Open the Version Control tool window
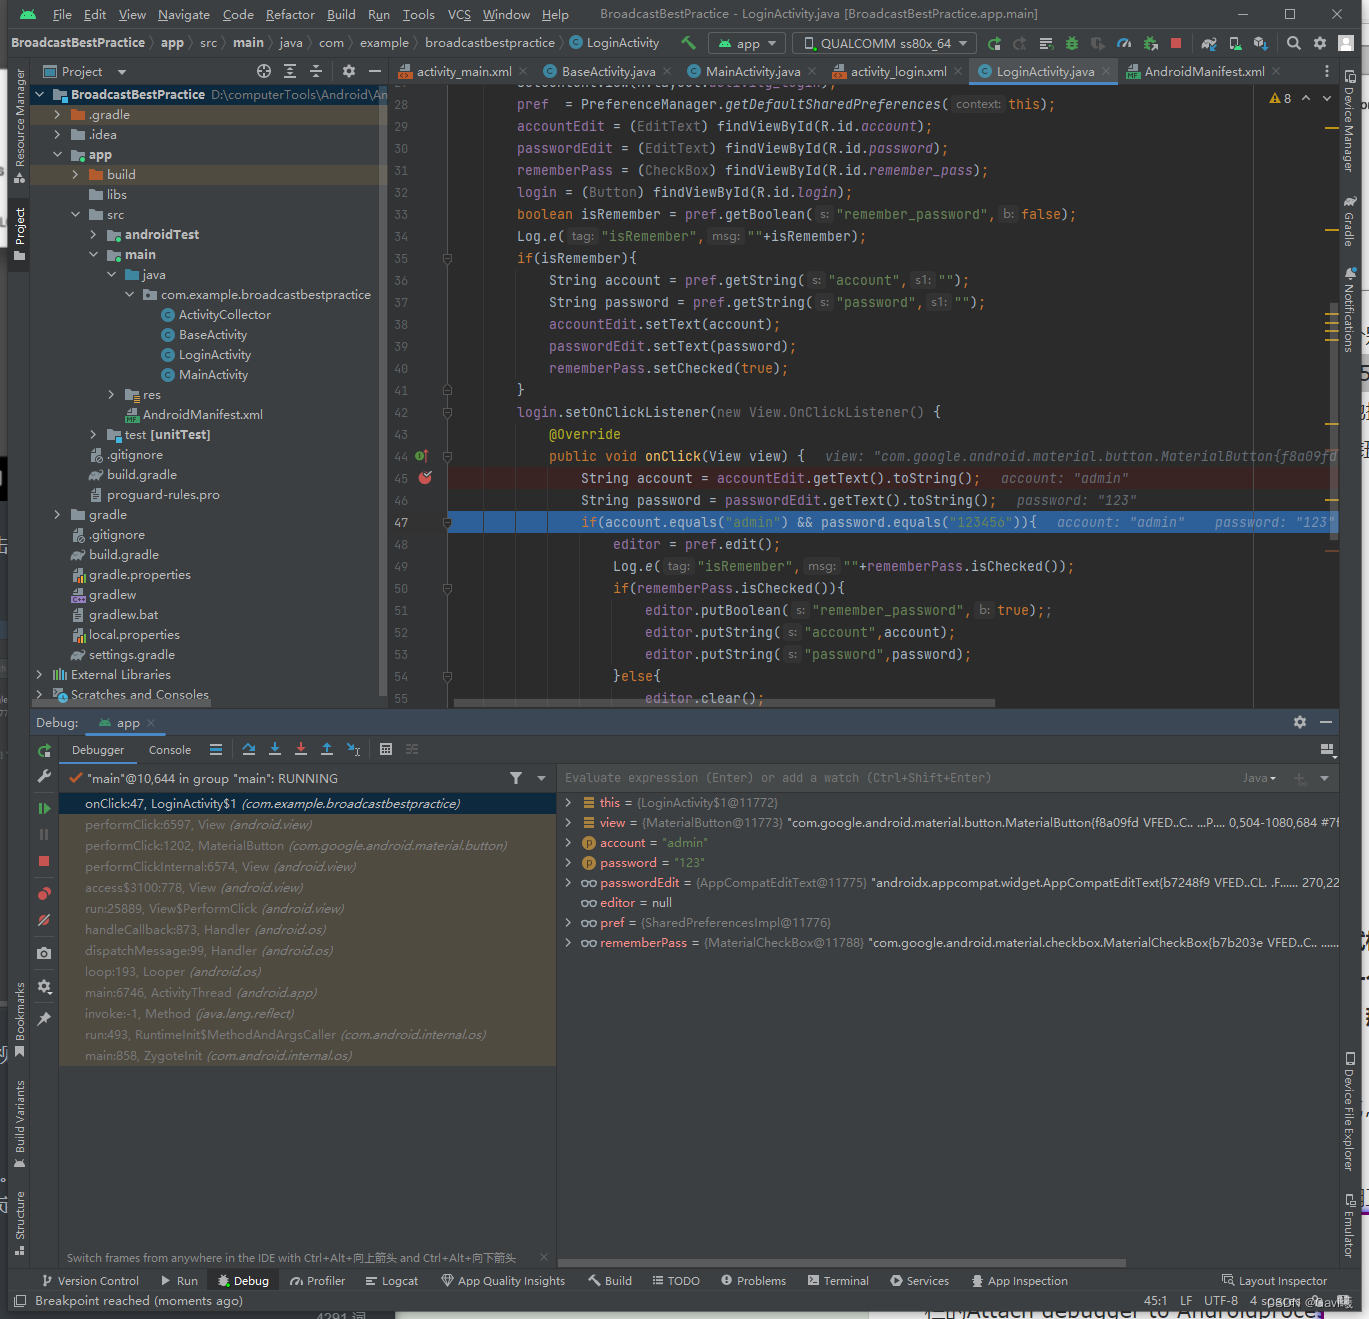This screenshot has height=1319, width=1369. [x=90, y=1281]
